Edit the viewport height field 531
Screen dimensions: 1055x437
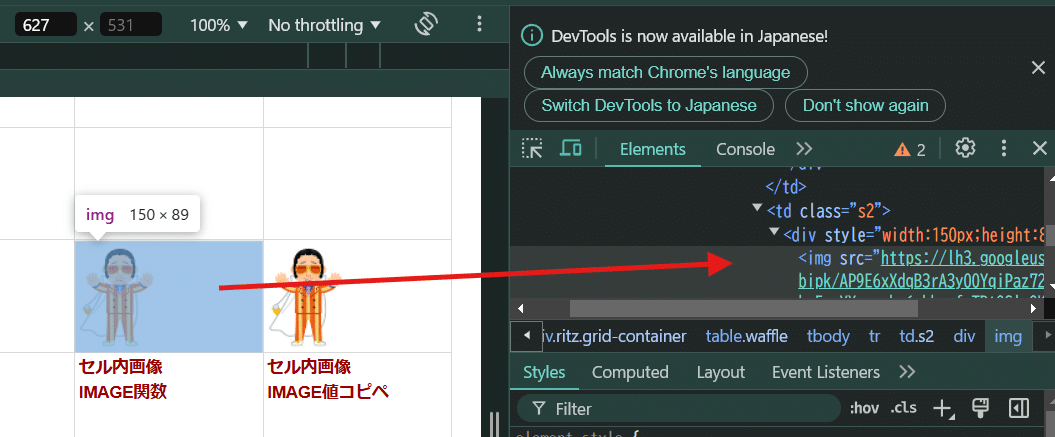click(x=131, y=25)
